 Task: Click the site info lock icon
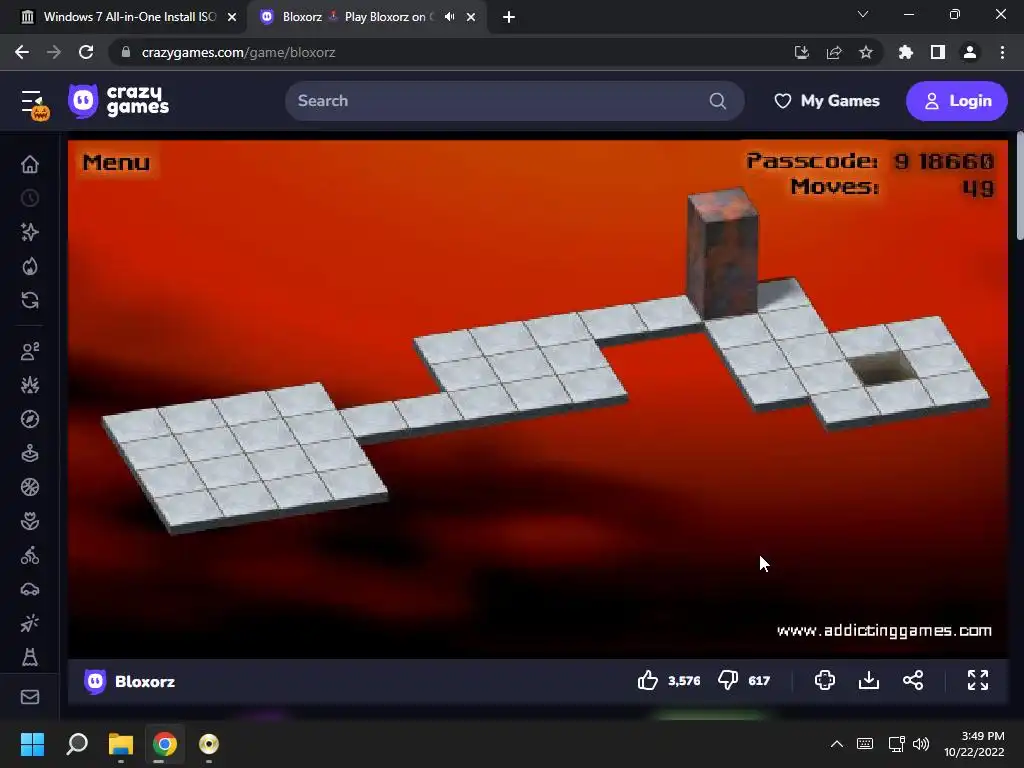click(126, 52)
